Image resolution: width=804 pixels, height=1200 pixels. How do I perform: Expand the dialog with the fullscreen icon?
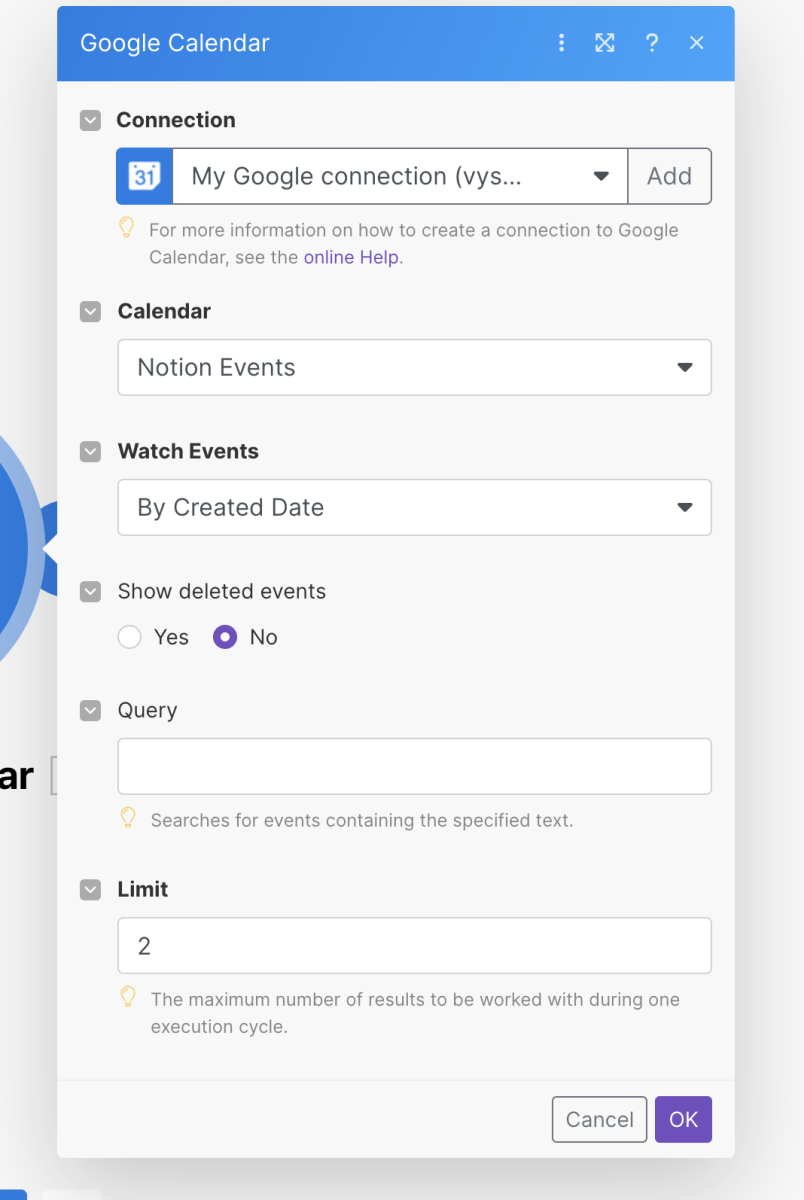[x=605, y=43]
